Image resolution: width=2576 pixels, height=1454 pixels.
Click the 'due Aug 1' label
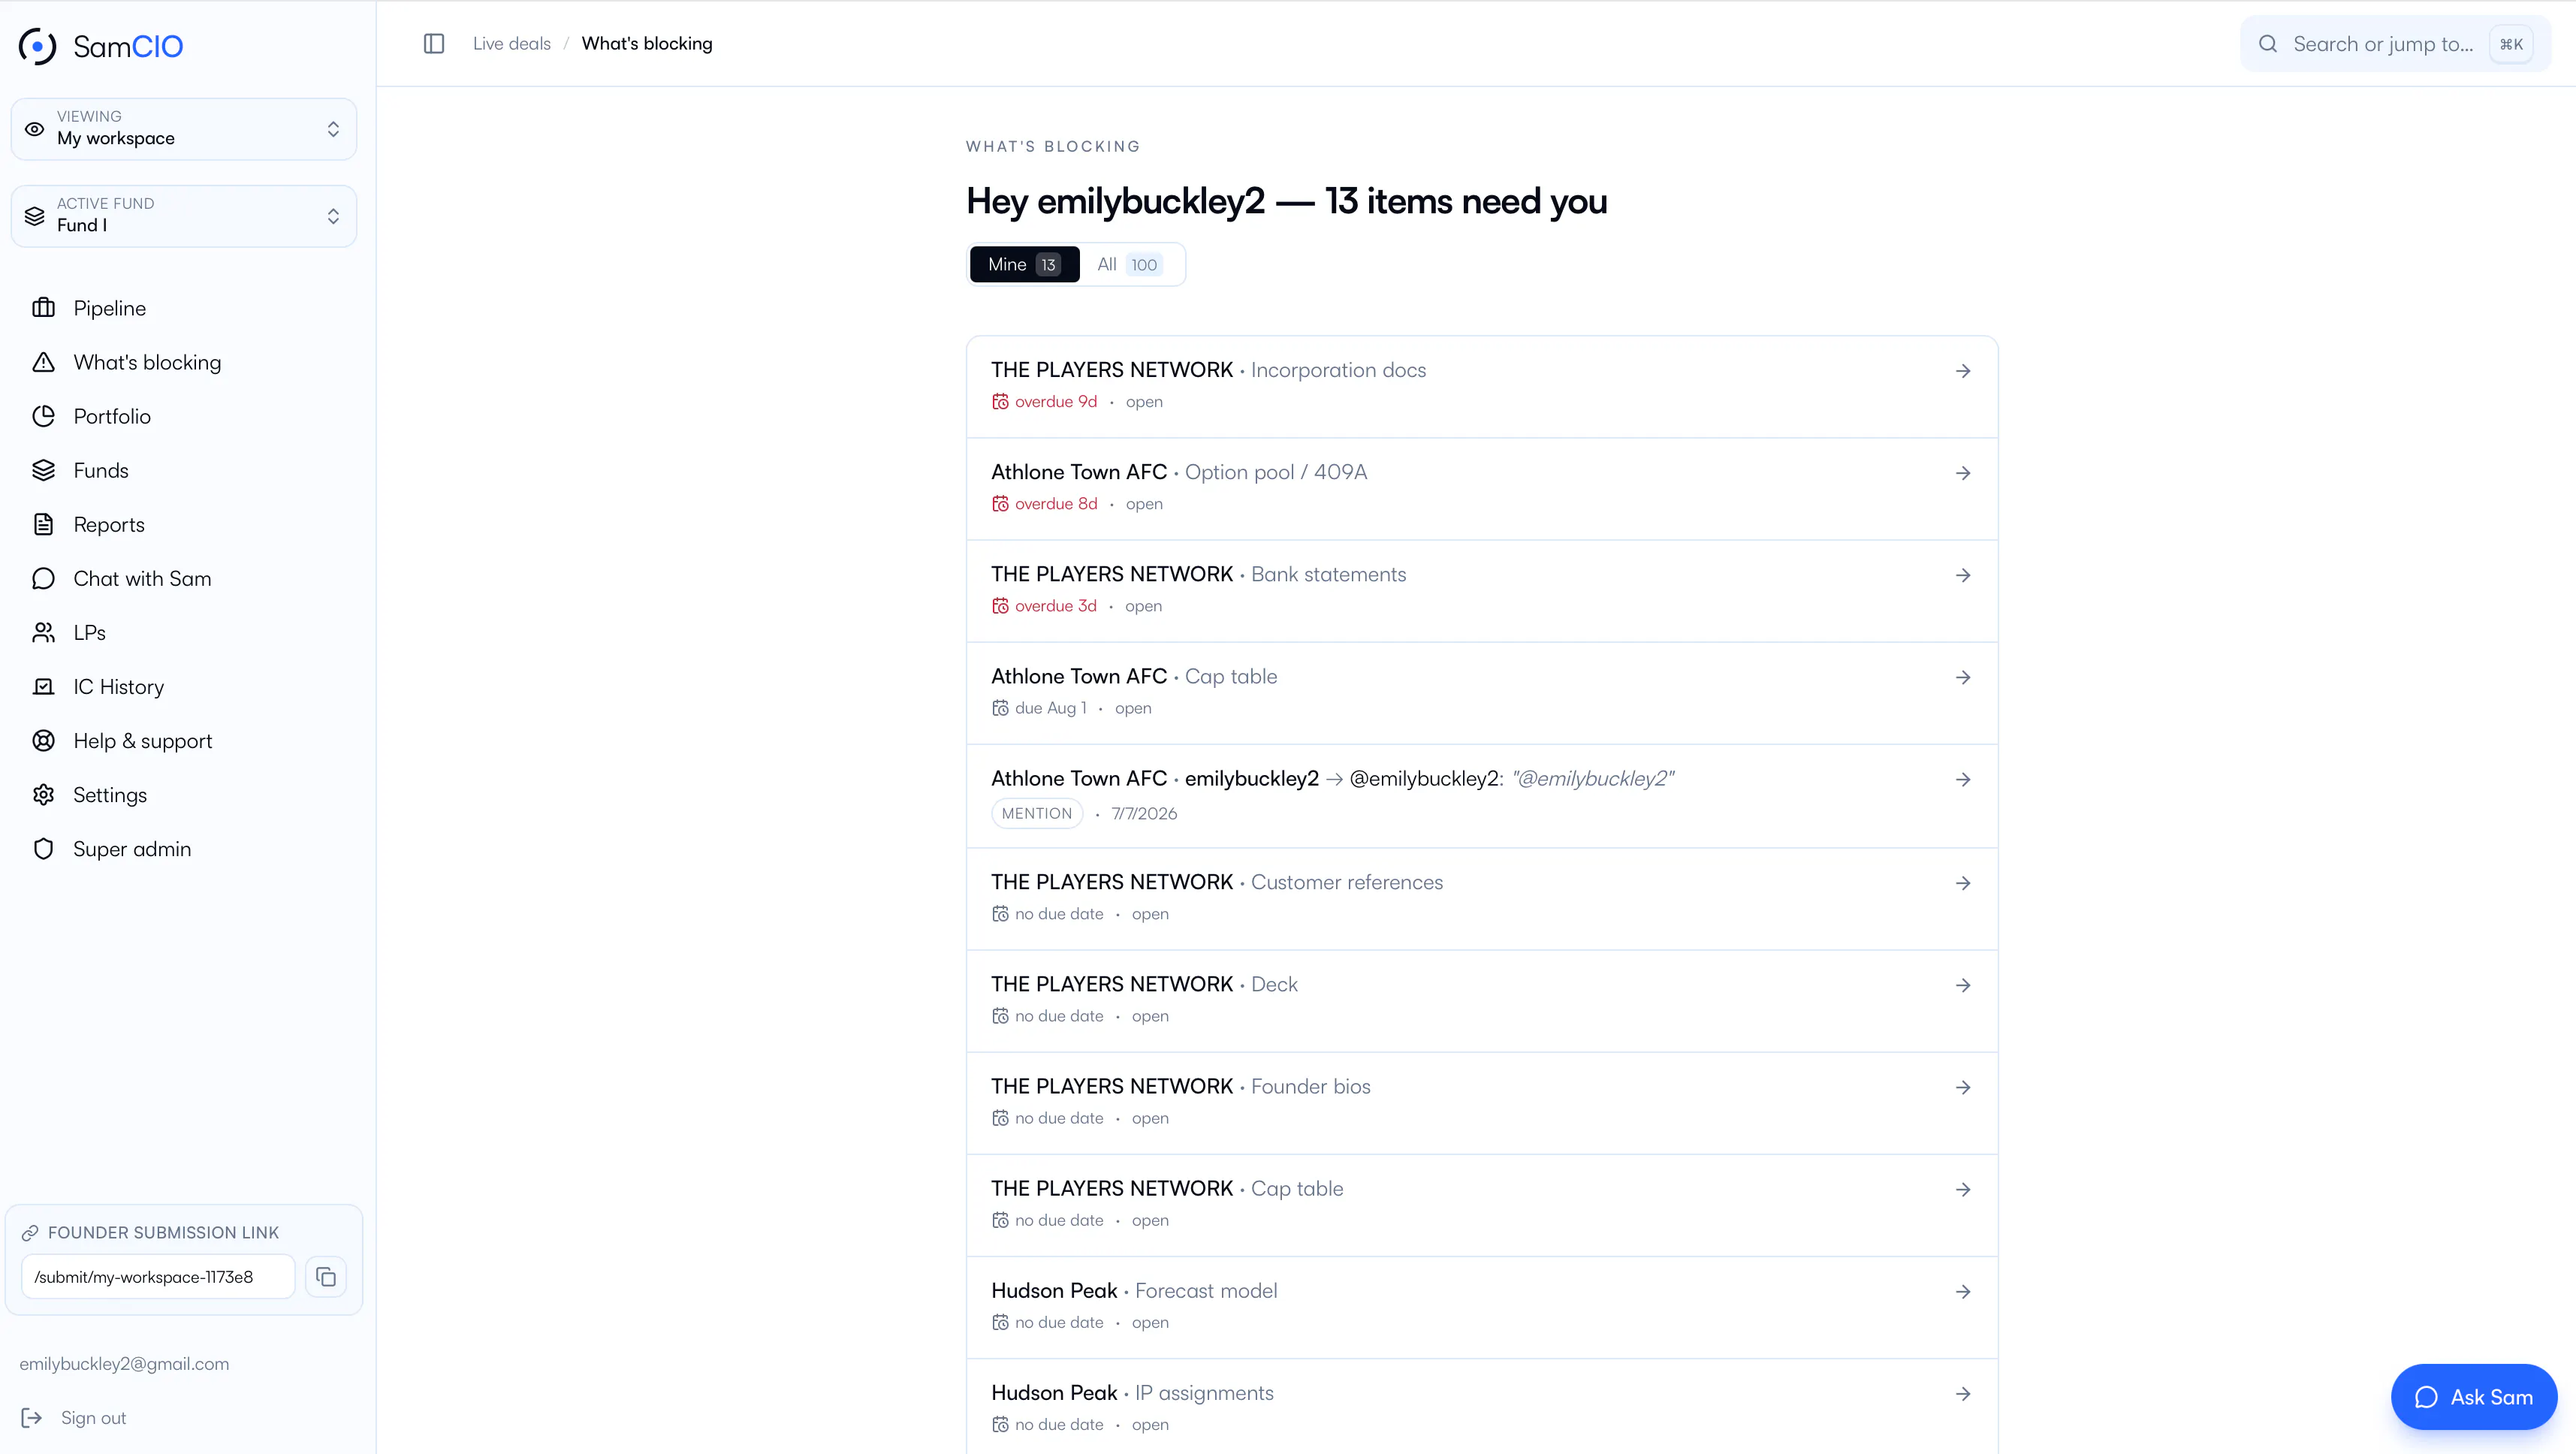pyautogui.click(x=1050, y=708)
